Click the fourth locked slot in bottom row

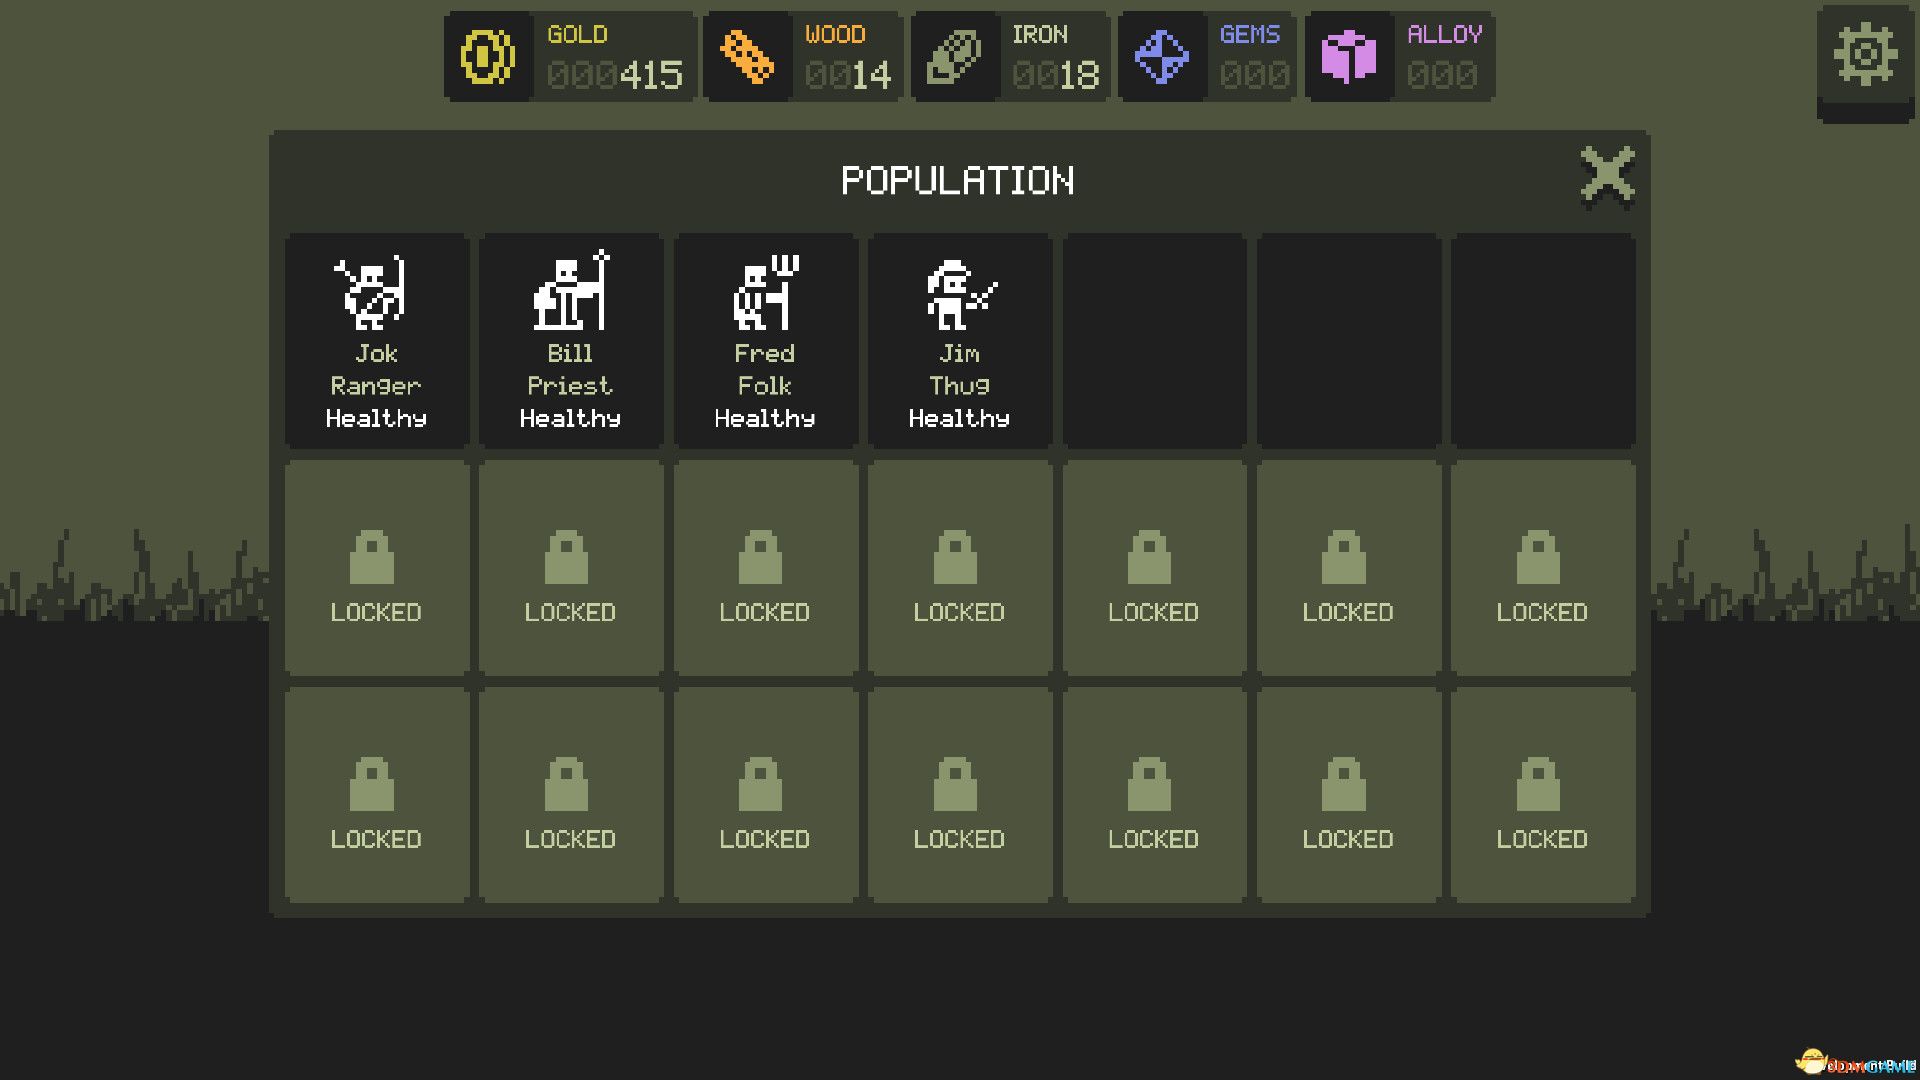tap(960, 795)
